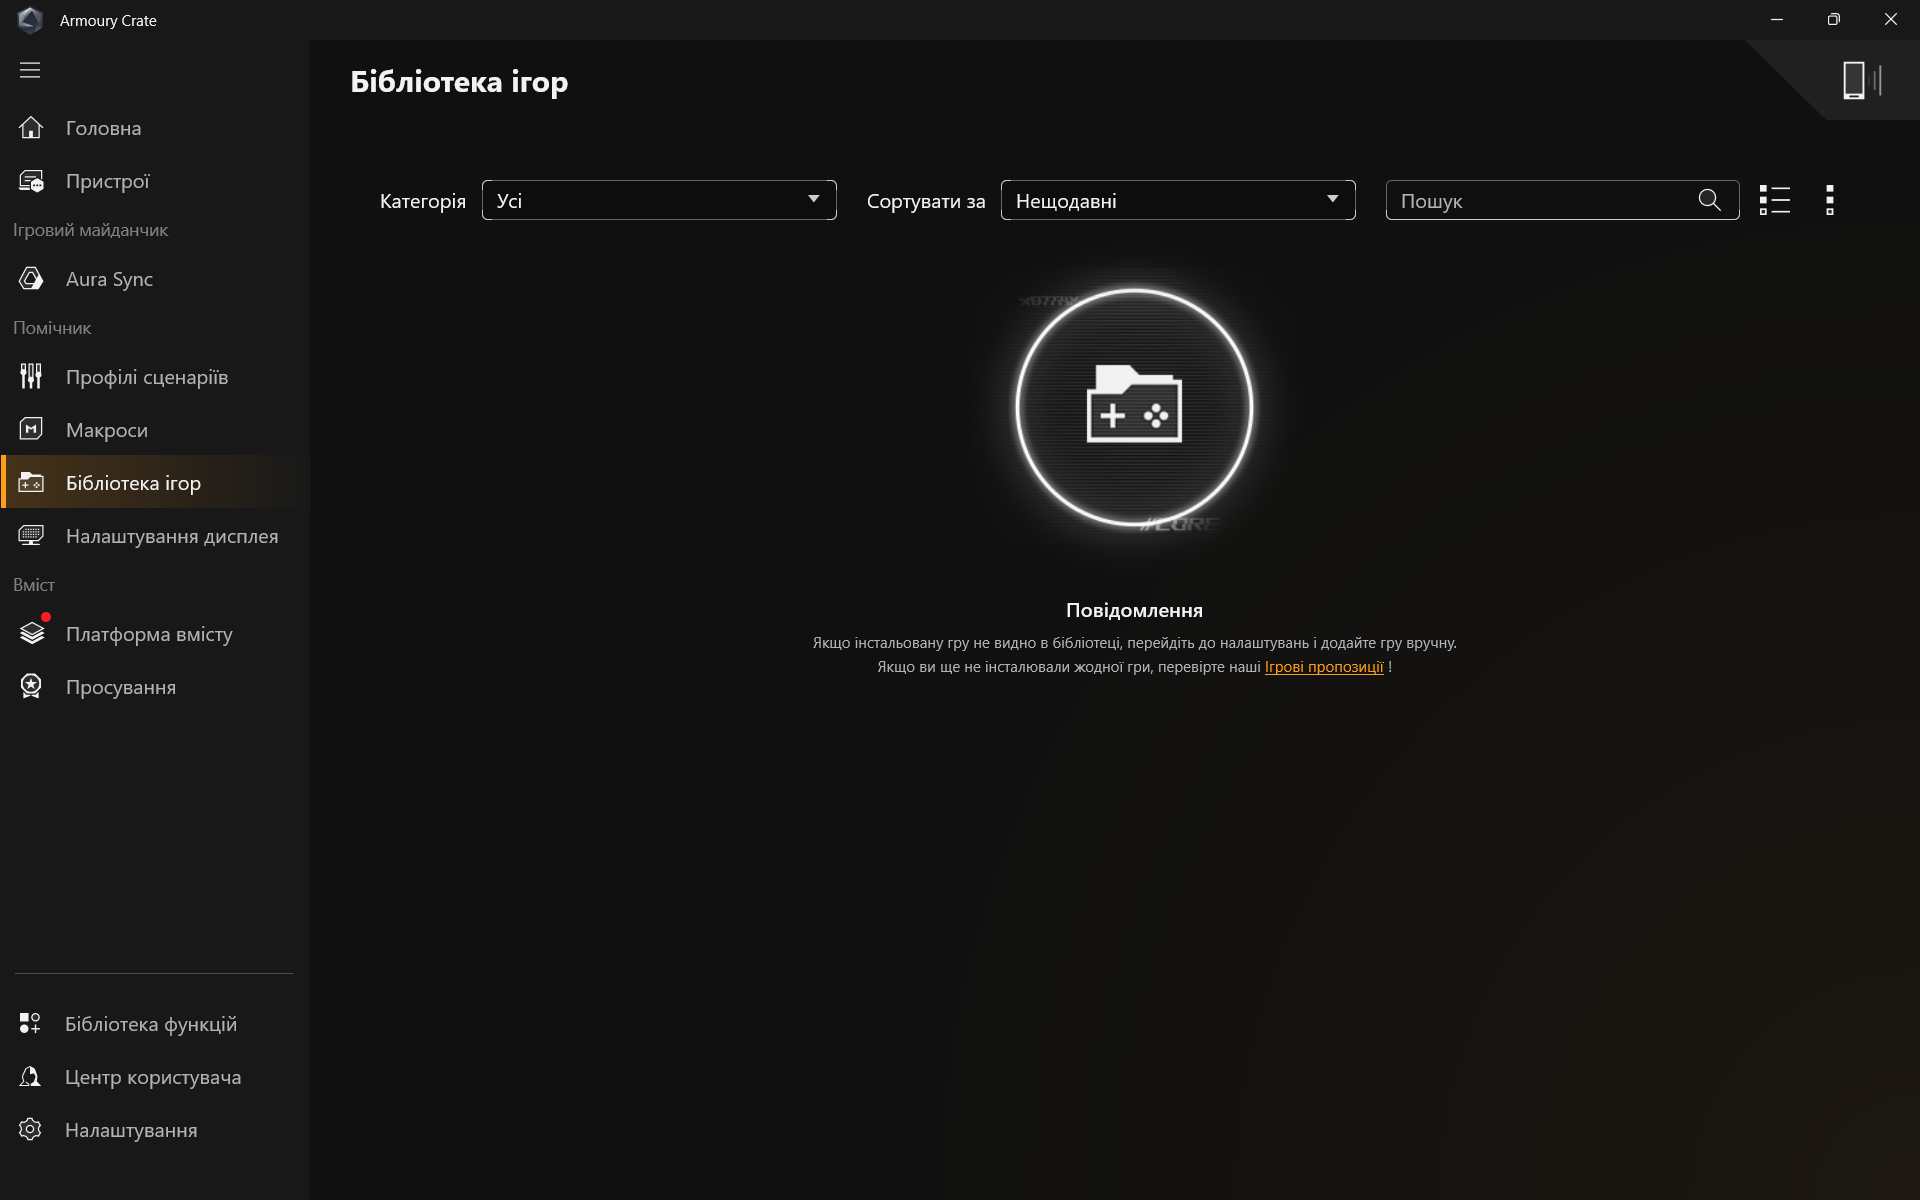This screenshot has height=1200, width=1920.
Task: Expand the Категорія dropdown showing Усі
Action: click(658, 200)
